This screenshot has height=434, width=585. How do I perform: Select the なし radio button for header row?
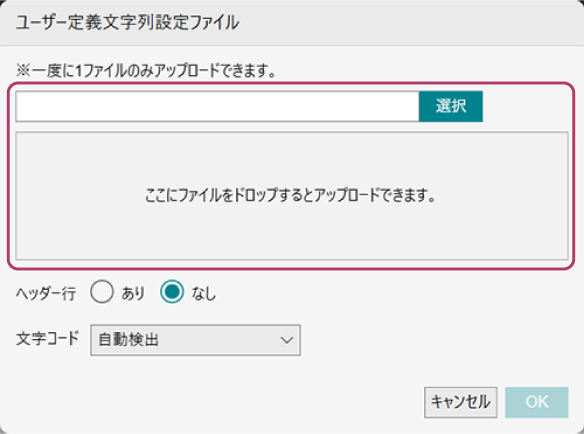[x=172, y=292]
